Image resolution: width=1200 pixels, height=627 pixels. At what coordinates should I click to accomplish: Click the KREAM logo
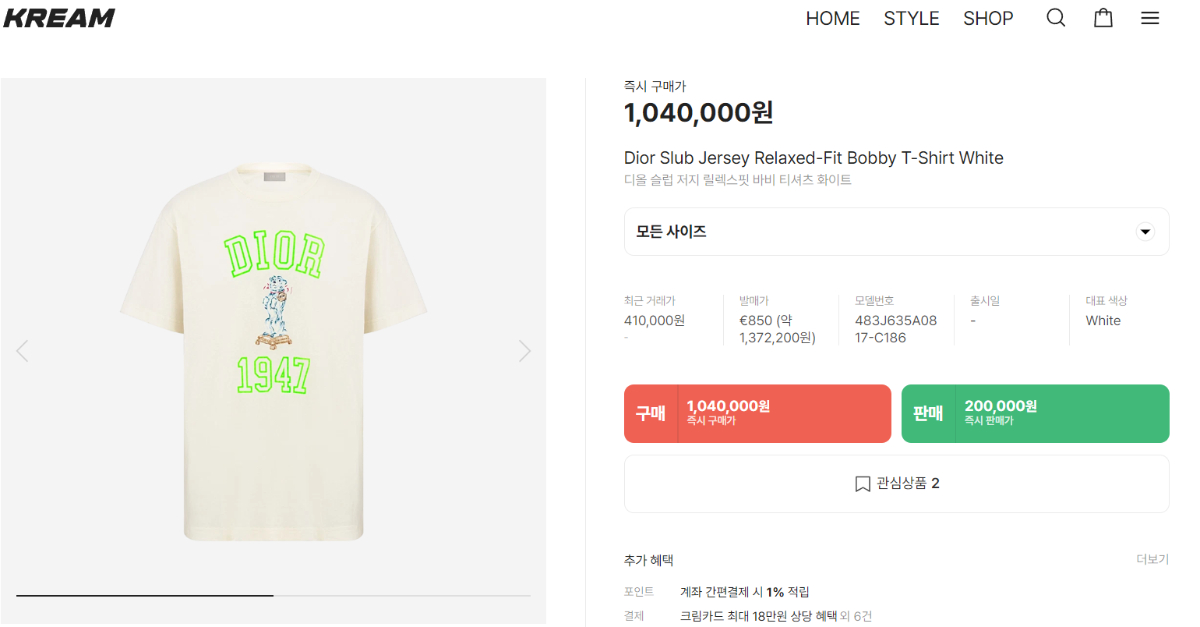(x=59, y=18)
